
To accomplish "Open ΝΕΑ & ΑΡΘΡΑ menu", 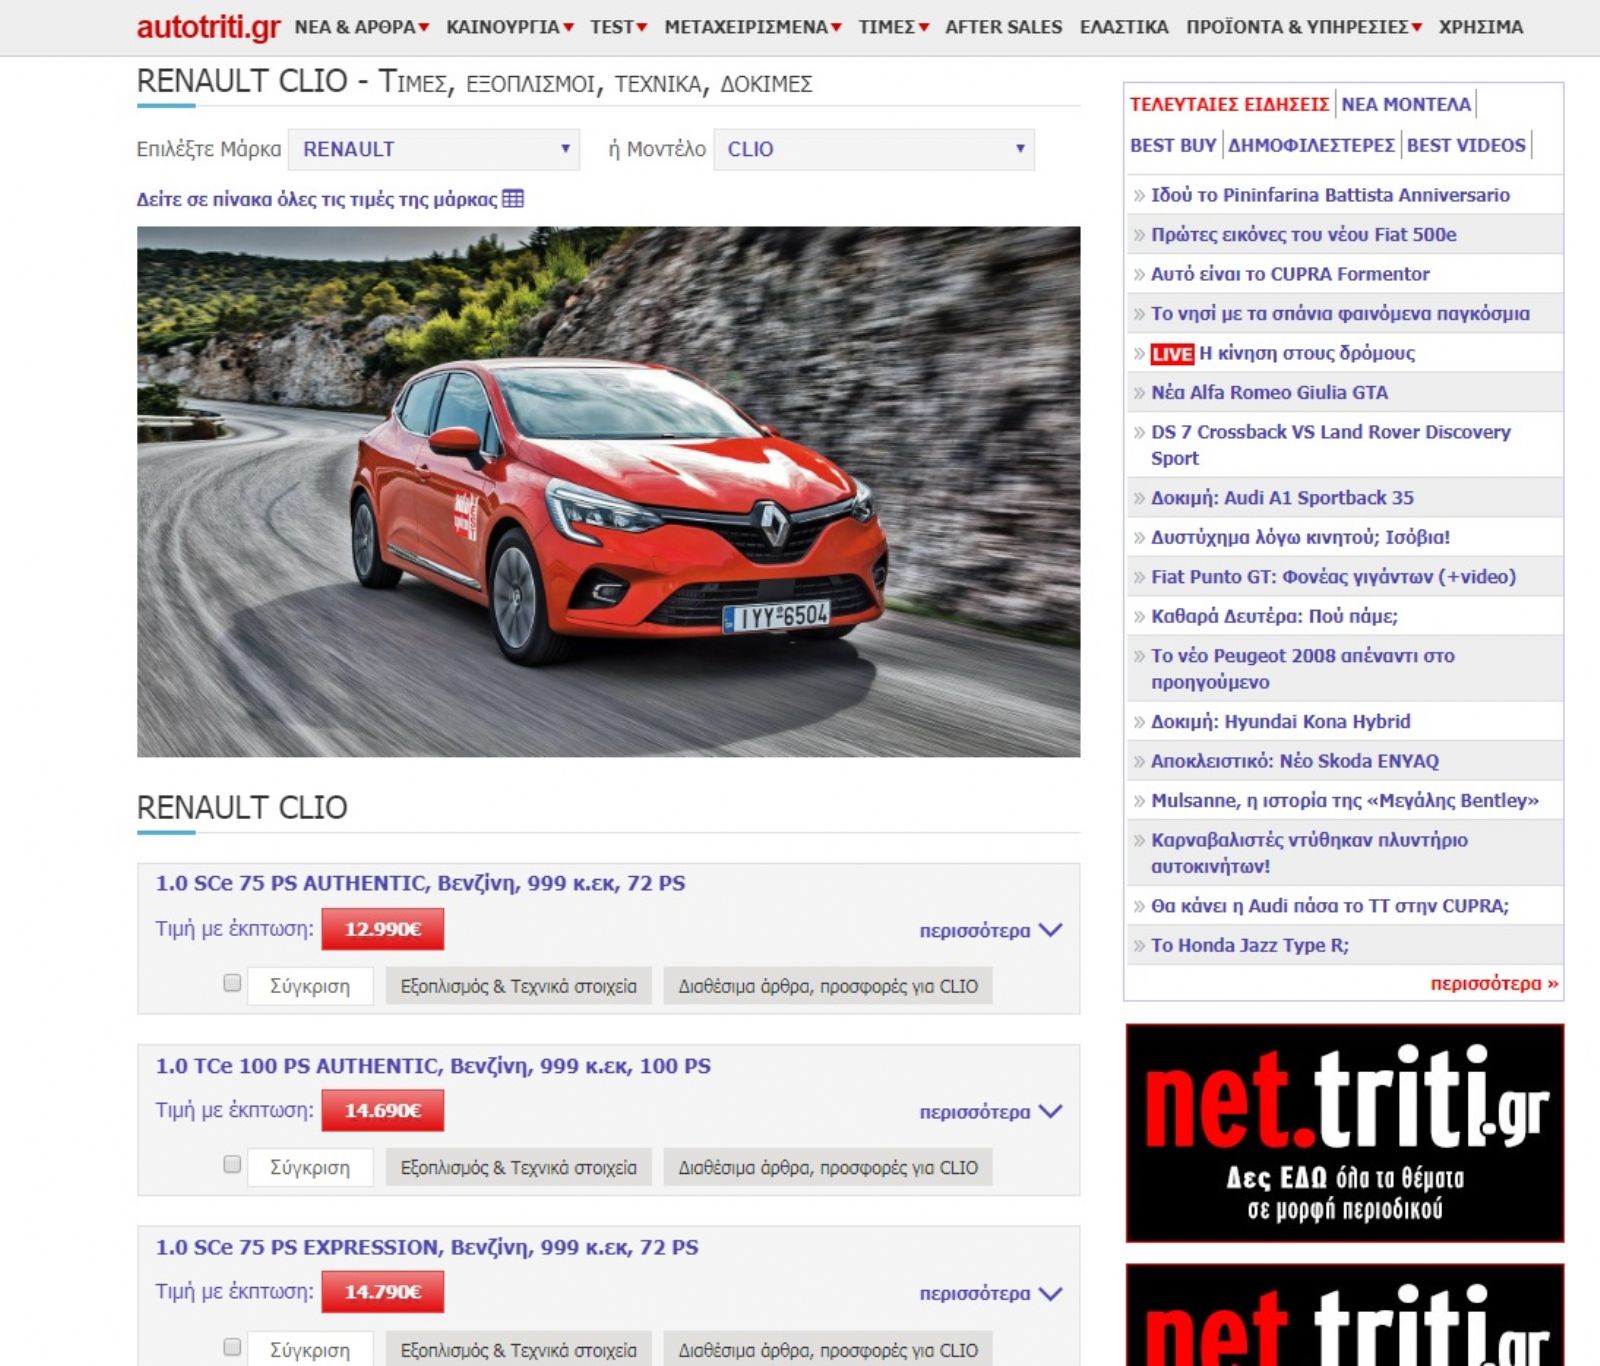I will (x=361, y=27).
